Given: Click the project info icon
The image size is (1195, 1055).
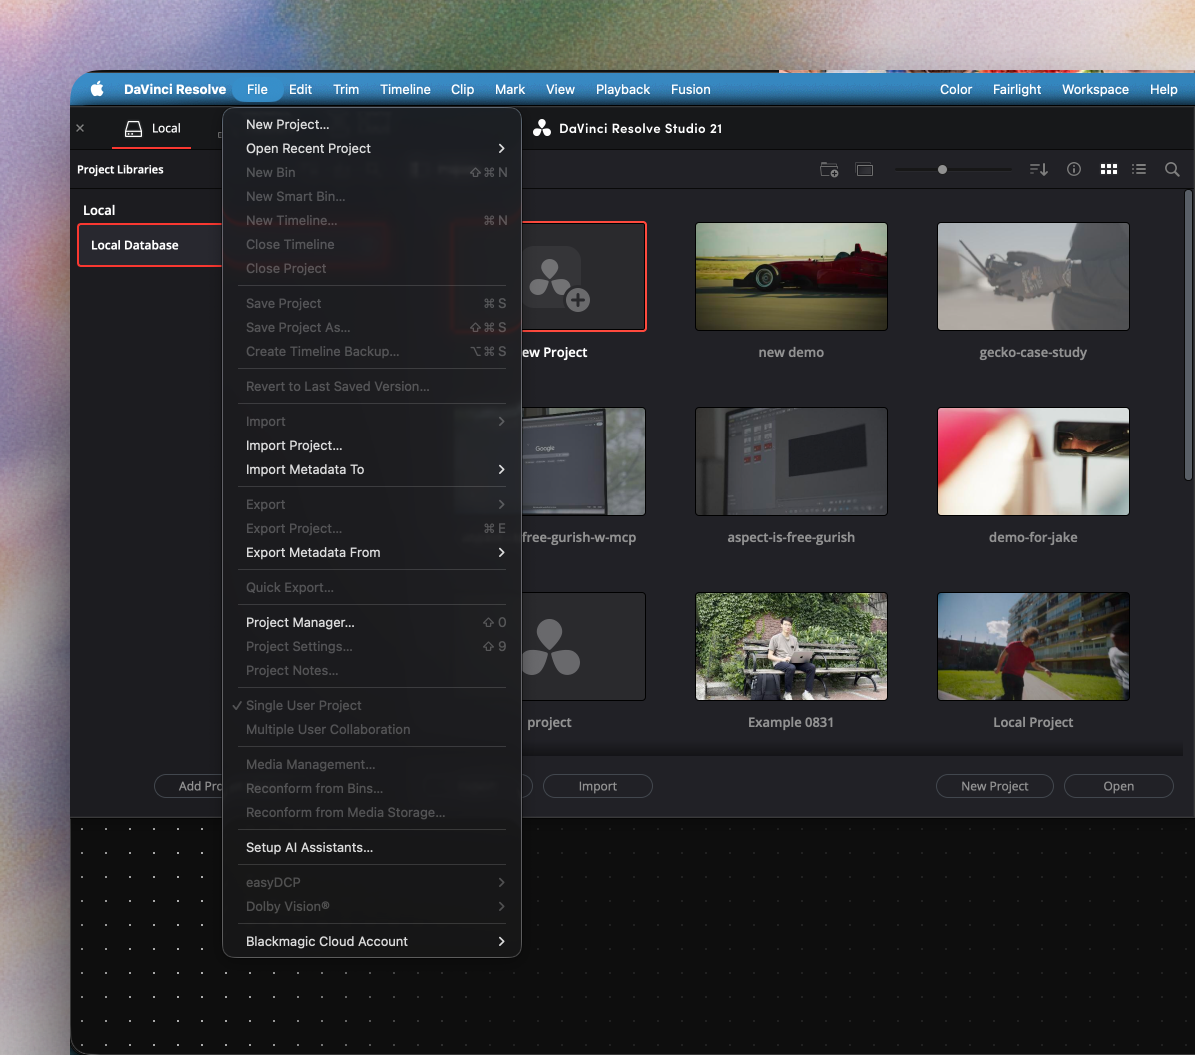Looking at the screenshot, I should click(1073, 169).
